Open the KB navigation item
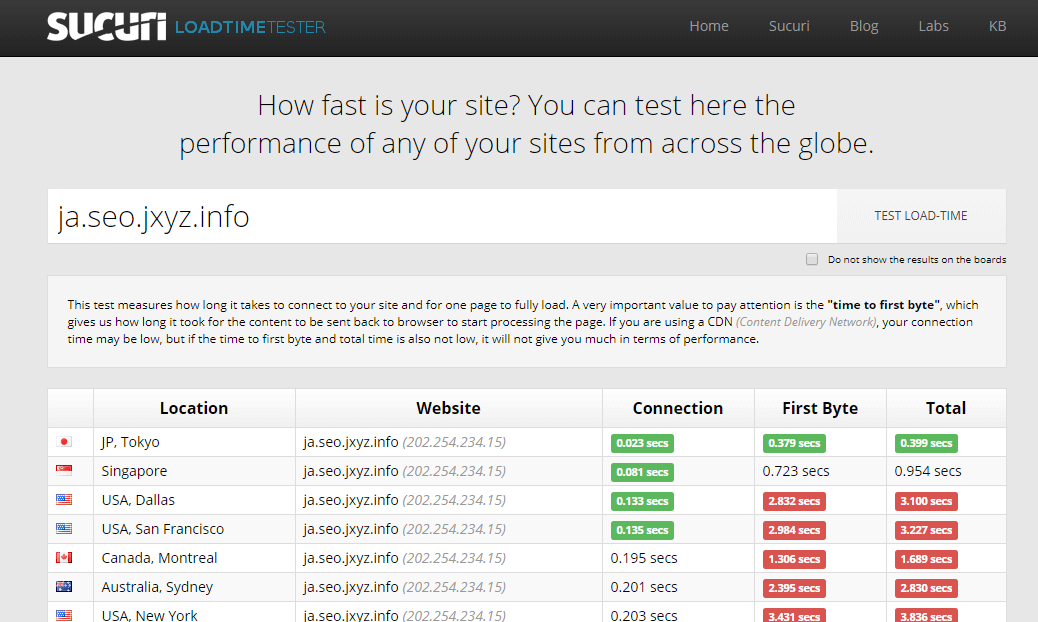 [997, 27]
